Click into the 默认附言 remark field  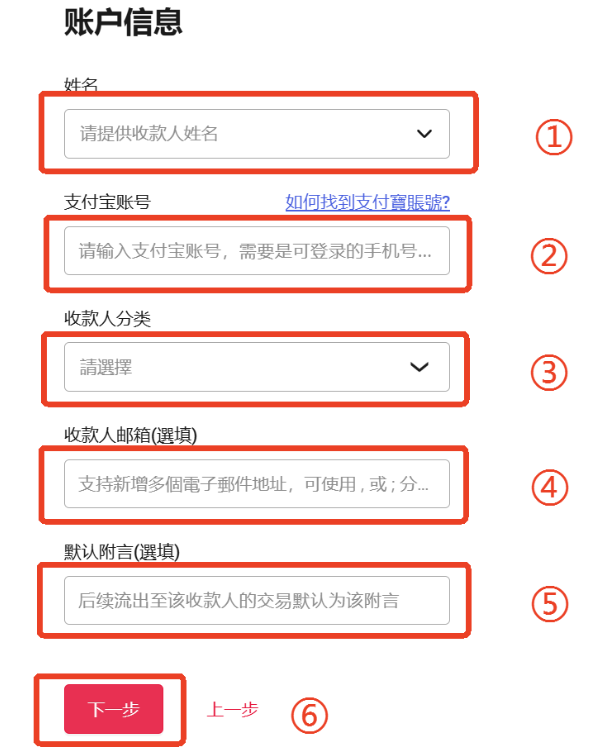click(x=257, y=600)
